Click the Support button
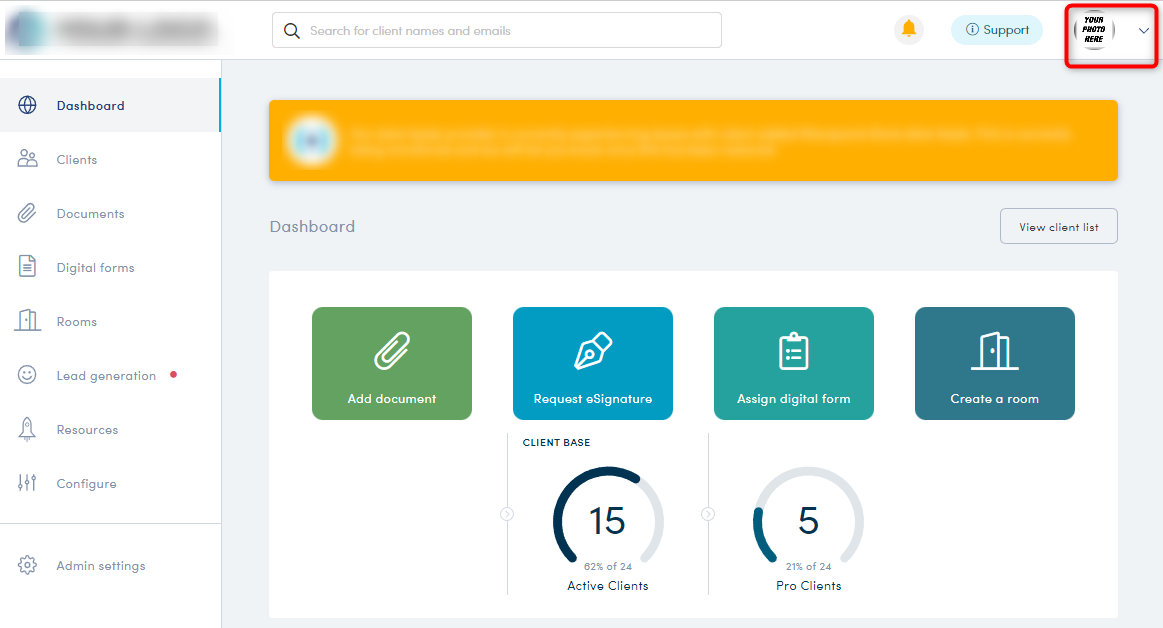Screen dimensions: 1163x628 (x=996, y=30)
